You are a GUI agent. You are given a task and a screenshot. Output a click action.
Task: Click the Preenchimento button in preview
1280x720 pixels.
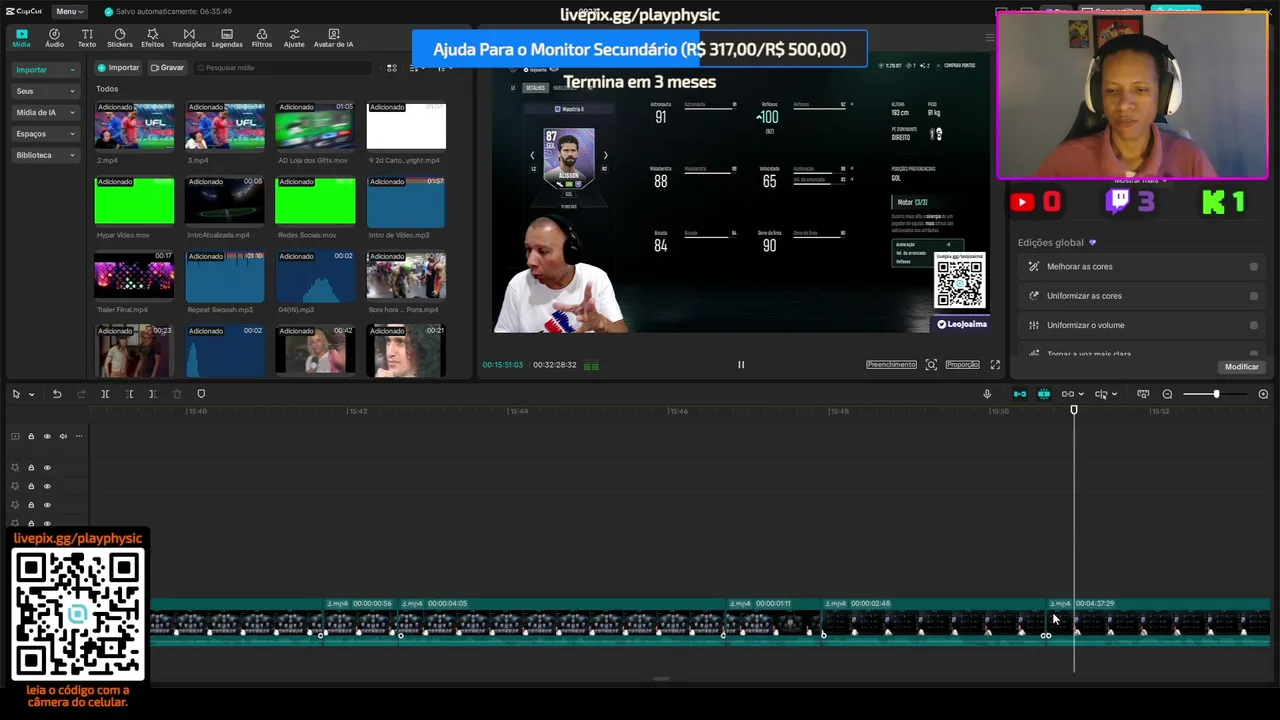891,365
